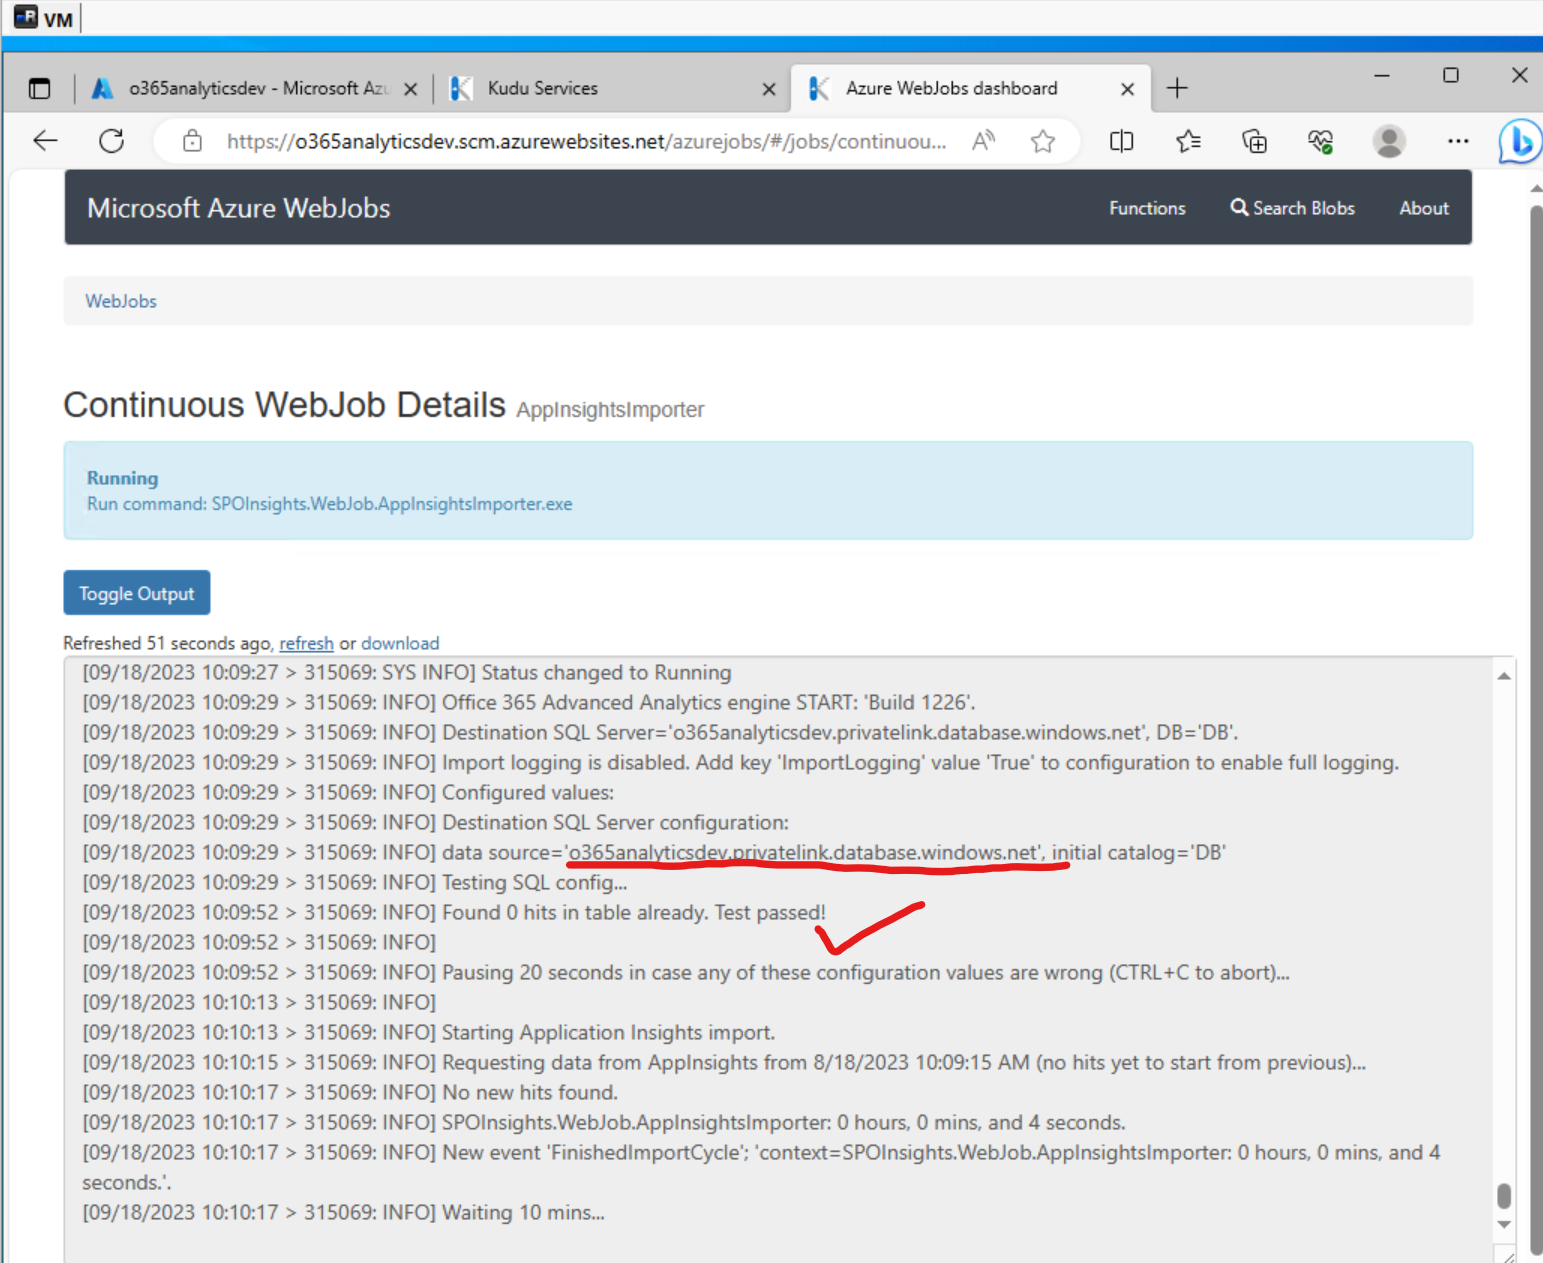Open Settings and more ellipsis menu

(1458, 141)
